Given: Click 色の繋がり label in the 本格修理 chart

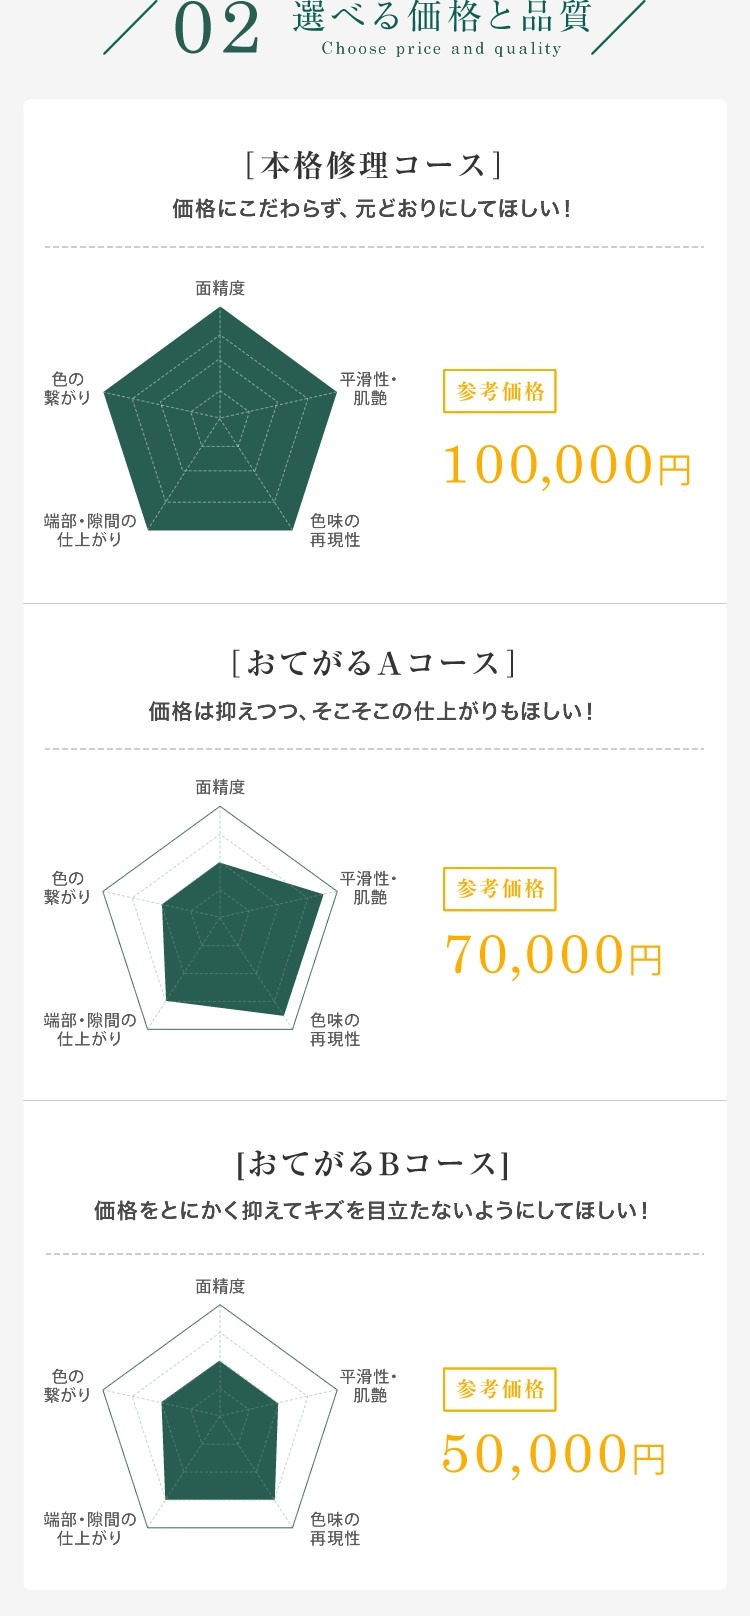Looking at the screenshot, I should pyautogui.click(x=68, y=388).
